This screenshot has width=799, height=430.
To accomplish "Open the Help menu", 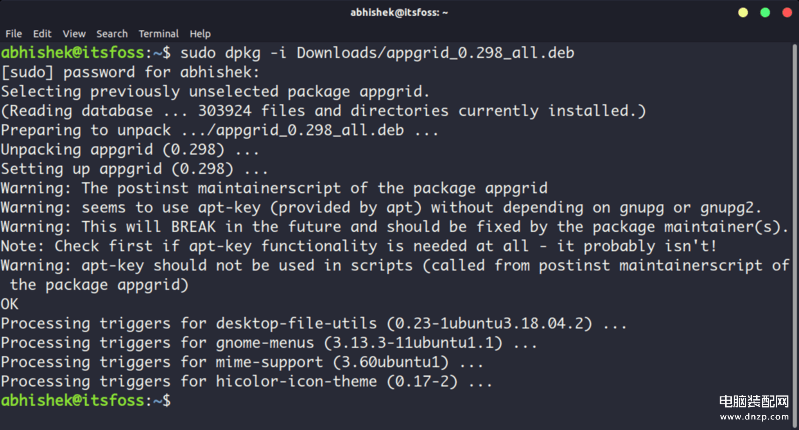I will coord(200,34).
